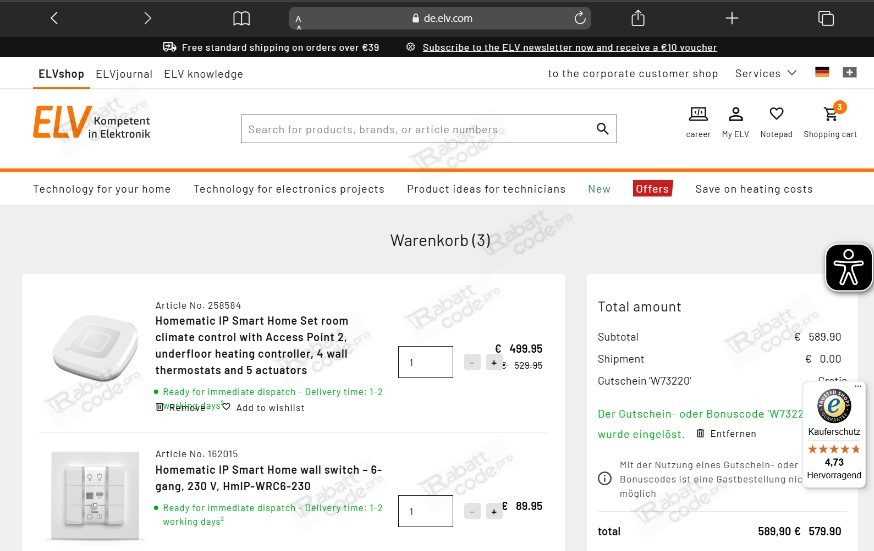Screen dimensions: 874x551
Task: Open a new tab with plus icon
Action: pos(732,18)
